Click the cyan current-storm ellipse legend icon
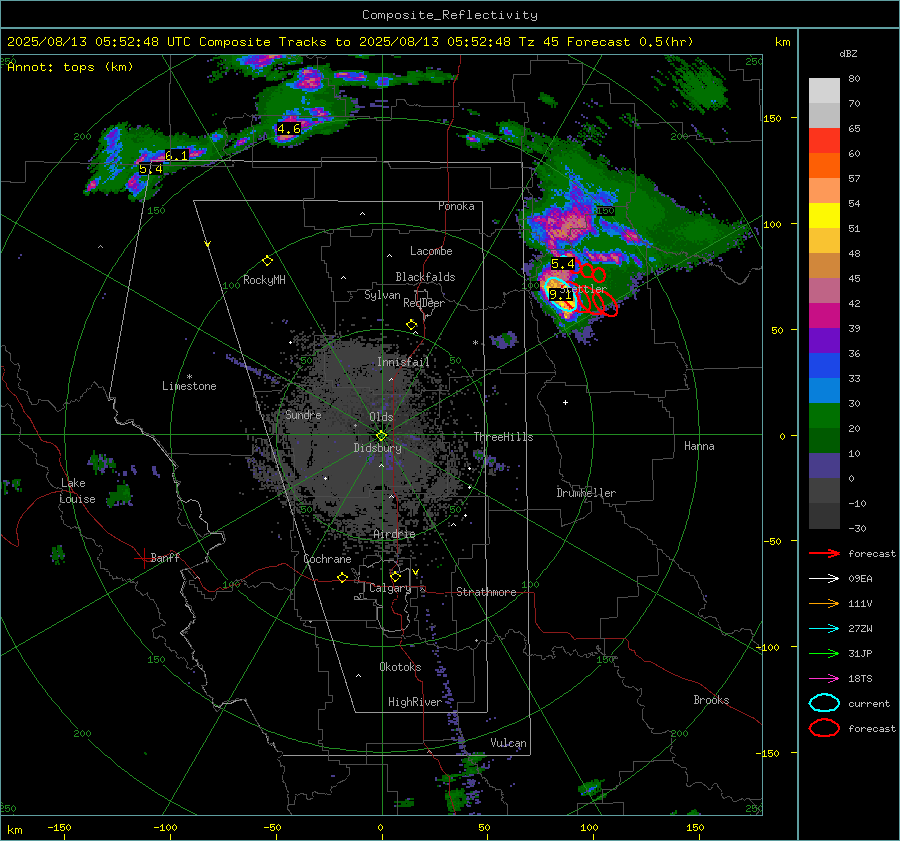 824,703
